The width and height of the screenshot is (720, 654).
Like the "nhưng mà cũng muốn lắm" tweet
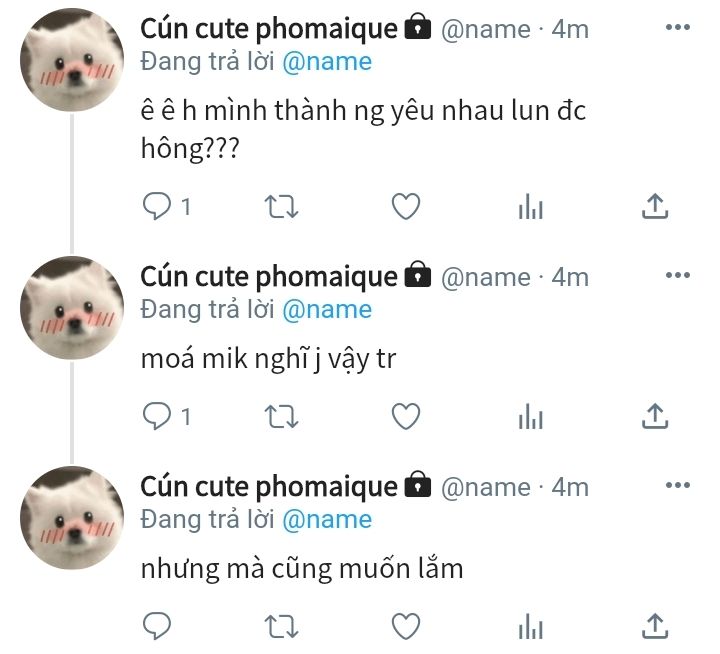click(x=406, y=626)
